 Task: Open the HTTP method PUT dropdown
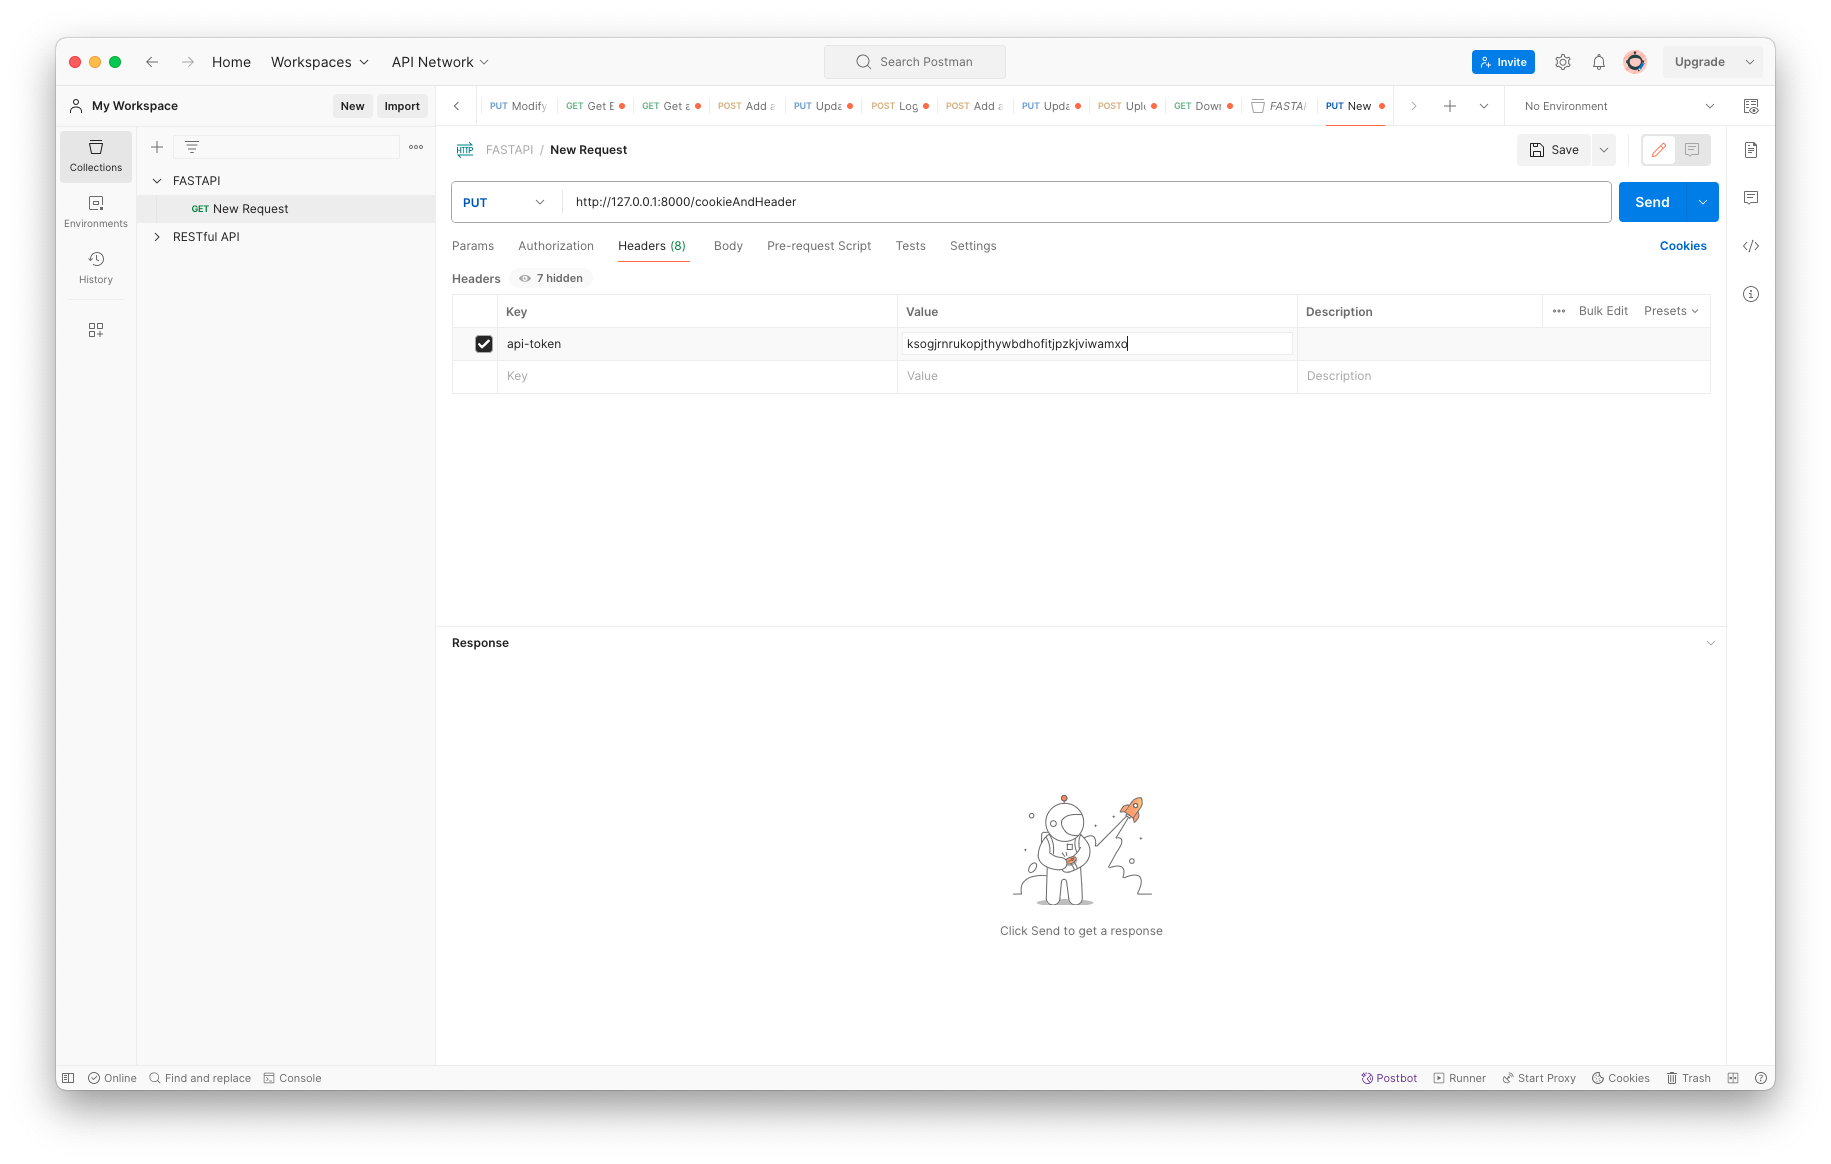(505, 202)
